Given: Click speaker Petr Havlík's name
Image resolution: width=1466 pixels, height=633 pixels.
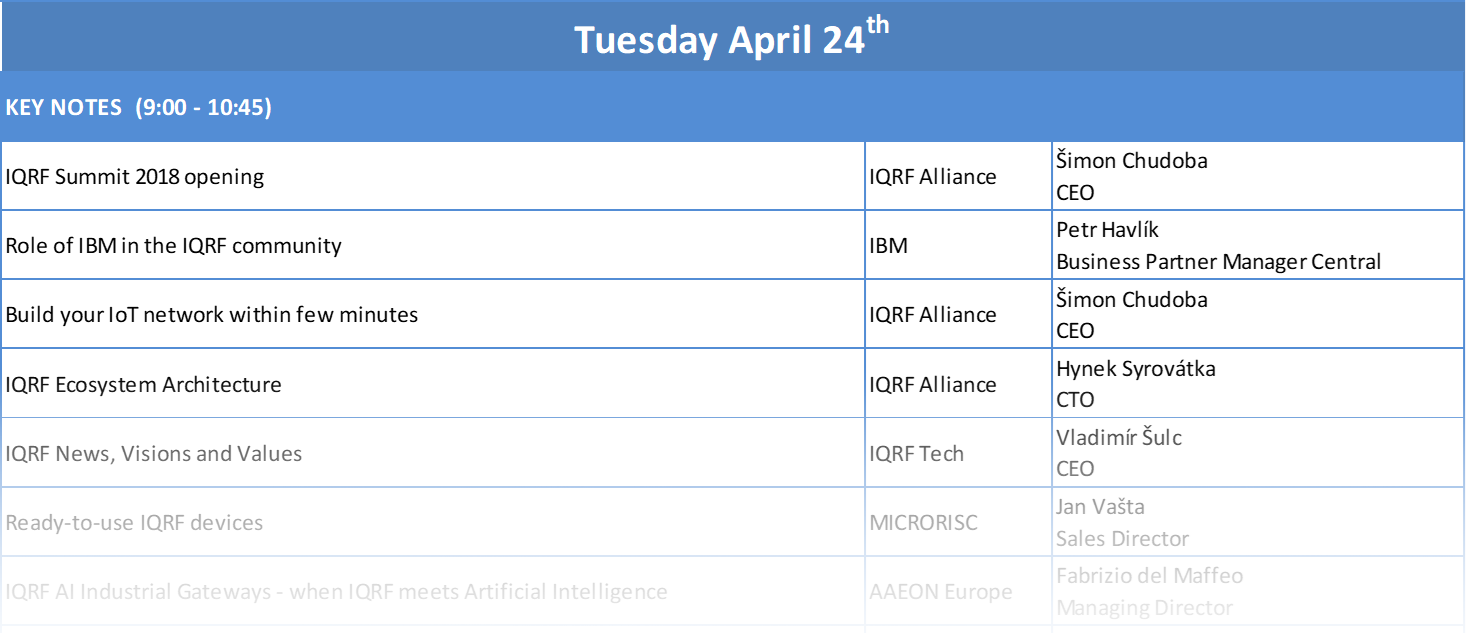Looking at the screenshot, I should click(x=1108, y=229).
